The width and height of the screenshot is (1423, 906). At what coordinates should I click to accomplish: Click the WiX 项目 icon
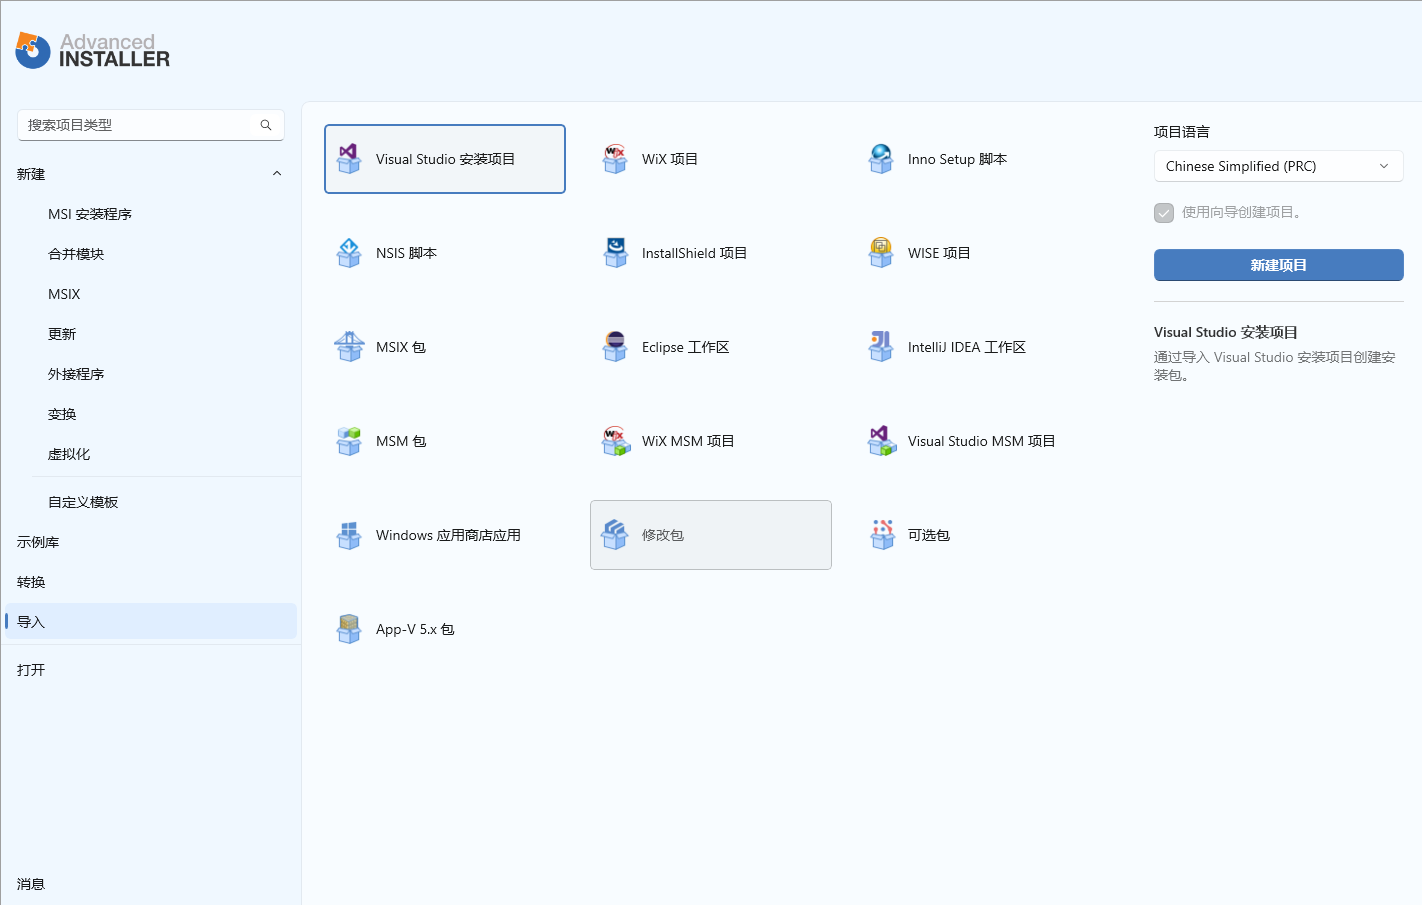615,159
